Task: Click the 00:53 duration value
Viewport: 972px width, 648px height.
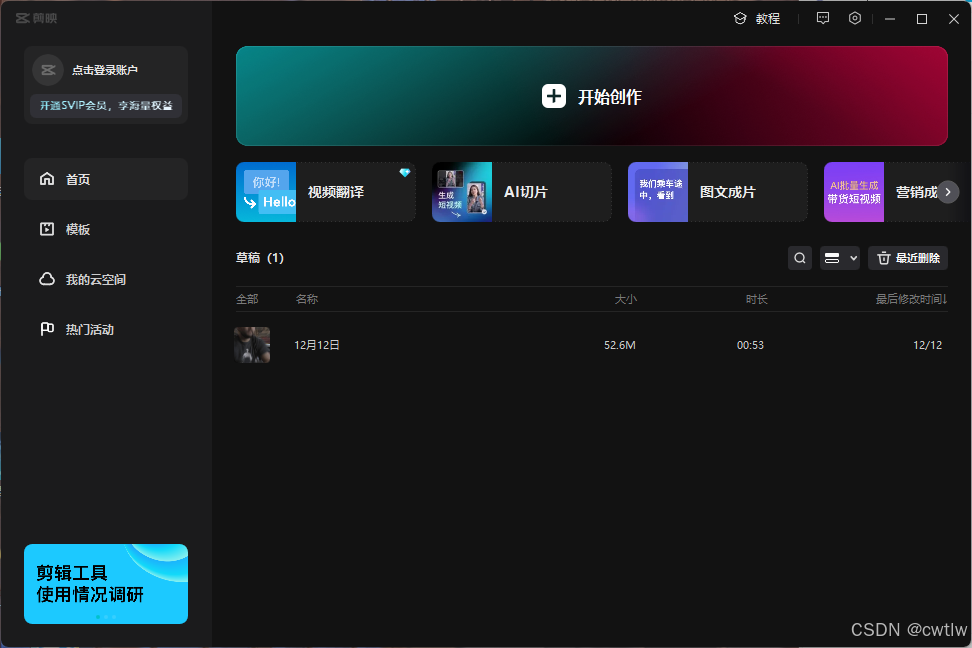Action: (750, 345)
